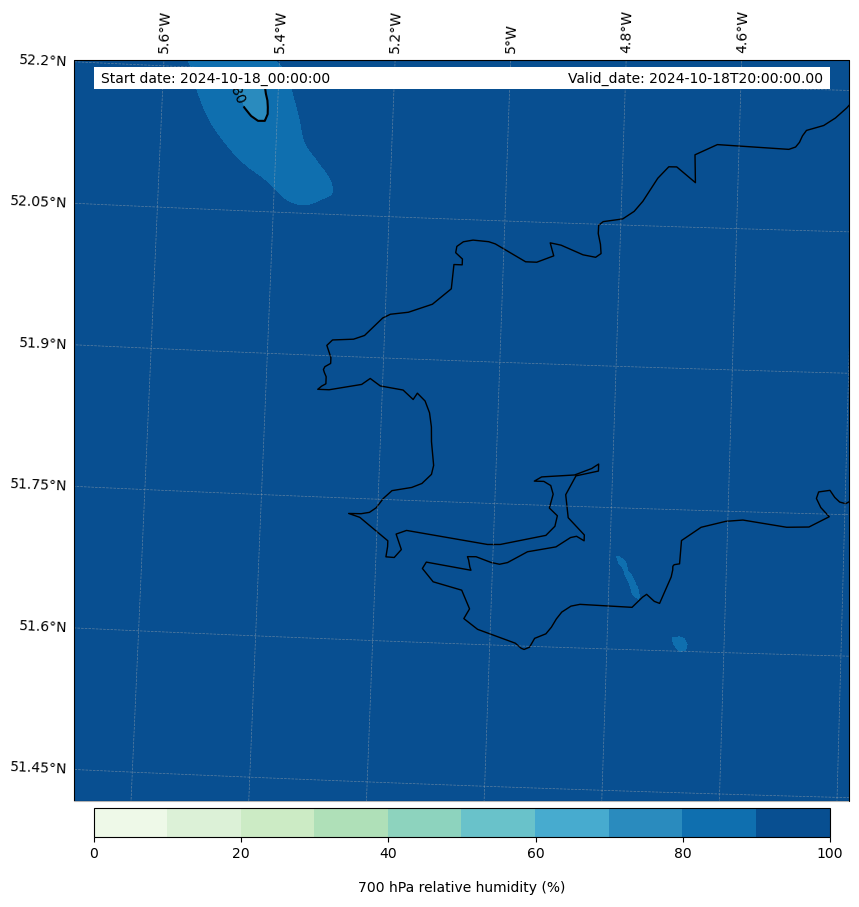Viewport: 859px width, 907px height.
Task: Click the colorbar tick label 20
Action: pyautogui.click(x=241, y=853)
